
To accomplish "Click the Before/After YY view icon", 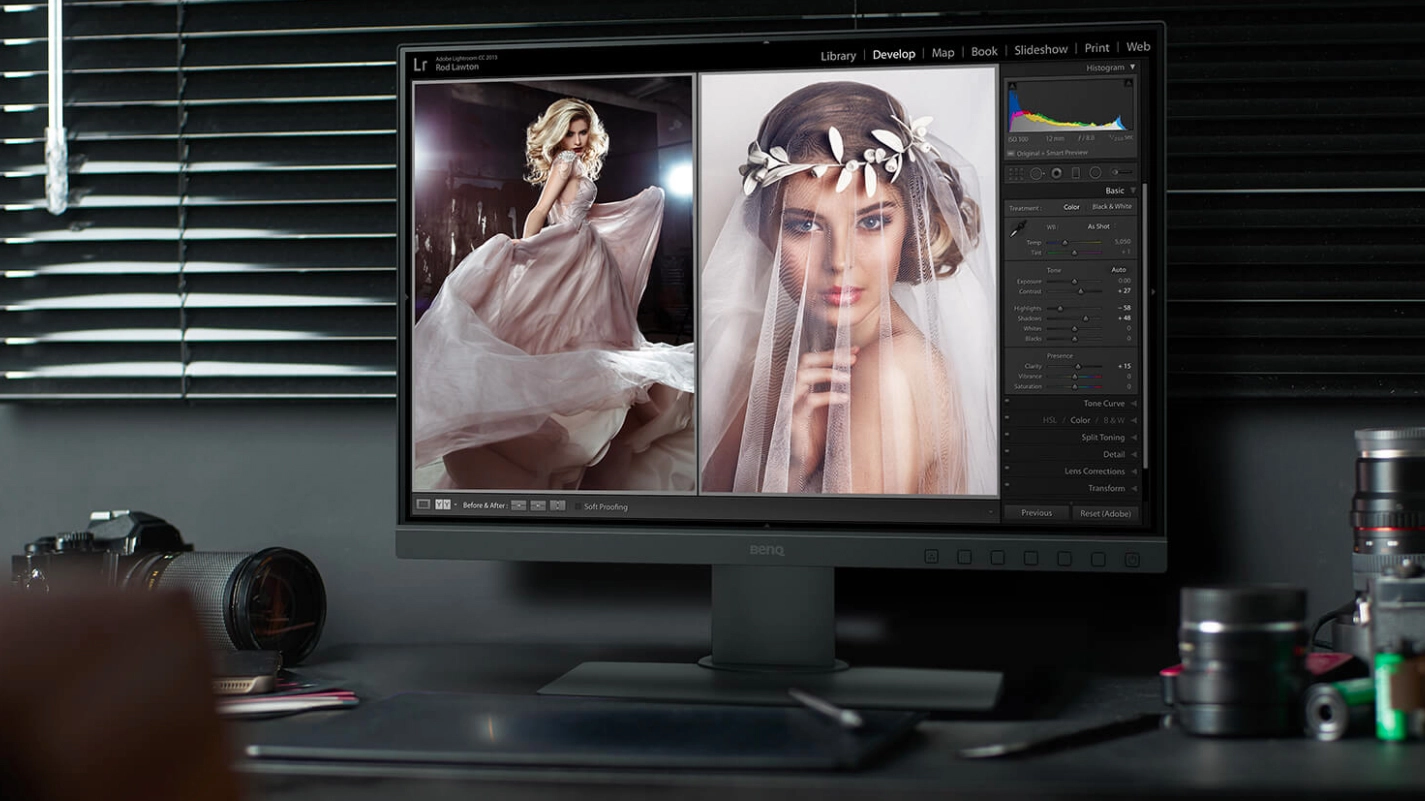I will click(443, 505).
